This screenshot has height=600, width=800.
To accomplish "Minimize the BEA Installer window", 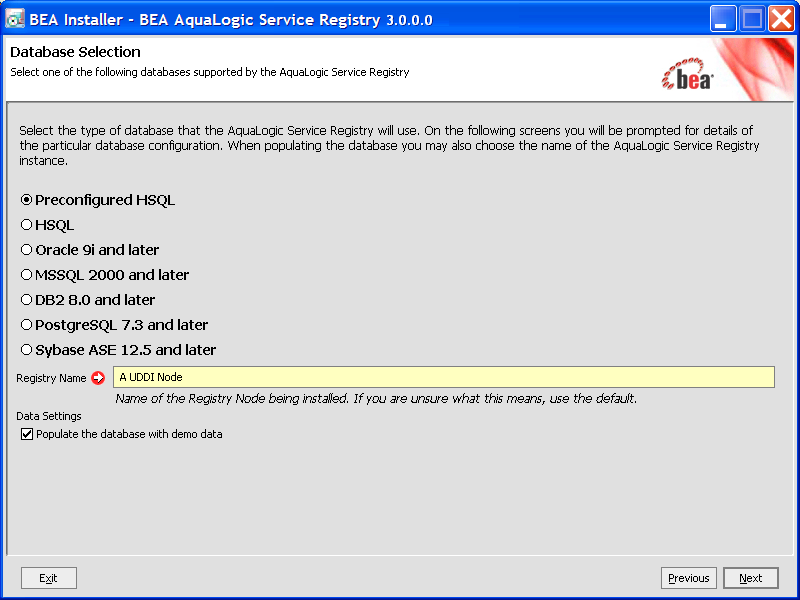I will [722, 19].
